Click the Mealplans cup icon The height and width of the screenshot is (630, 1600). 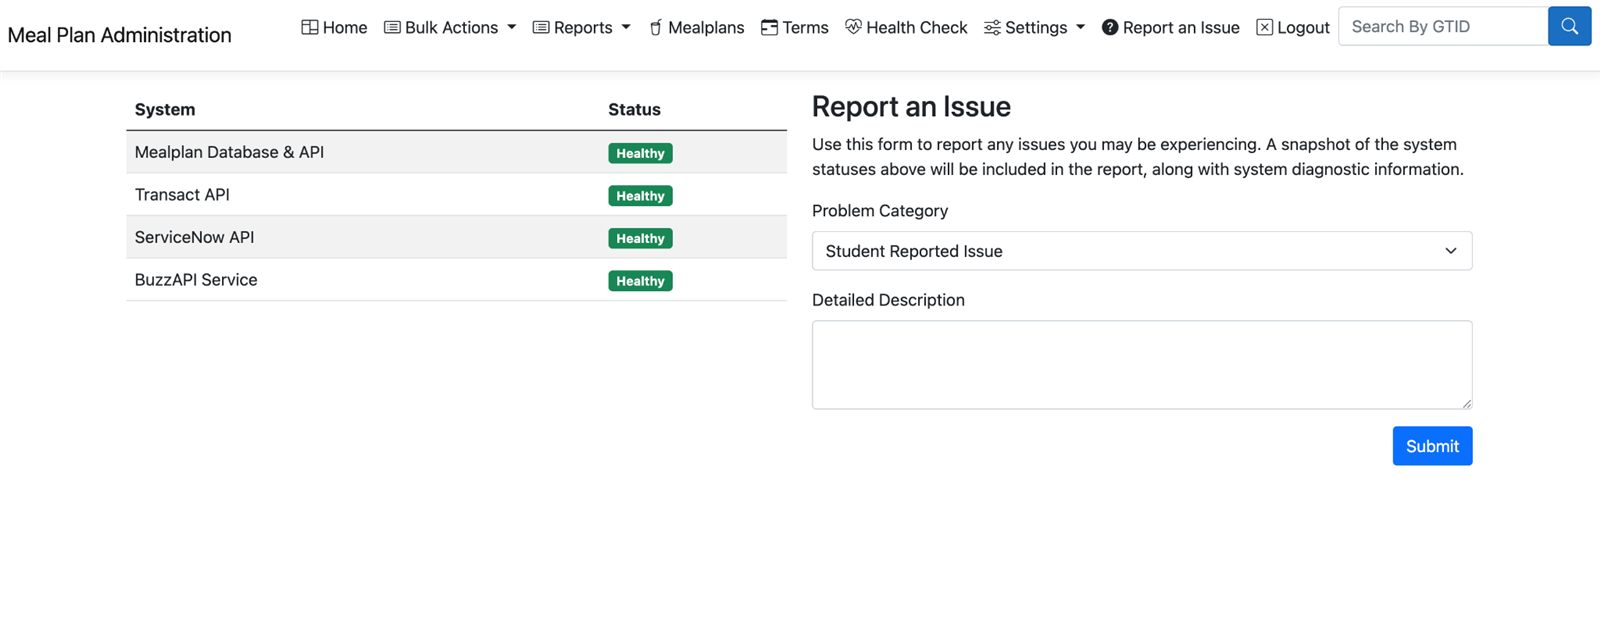[656, 28]
